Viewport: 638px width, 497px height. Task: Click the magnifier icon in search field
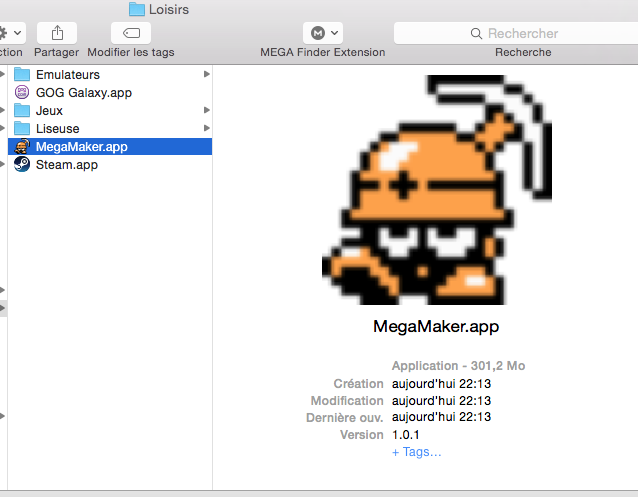pyautogui.click(x=476, y=33)
